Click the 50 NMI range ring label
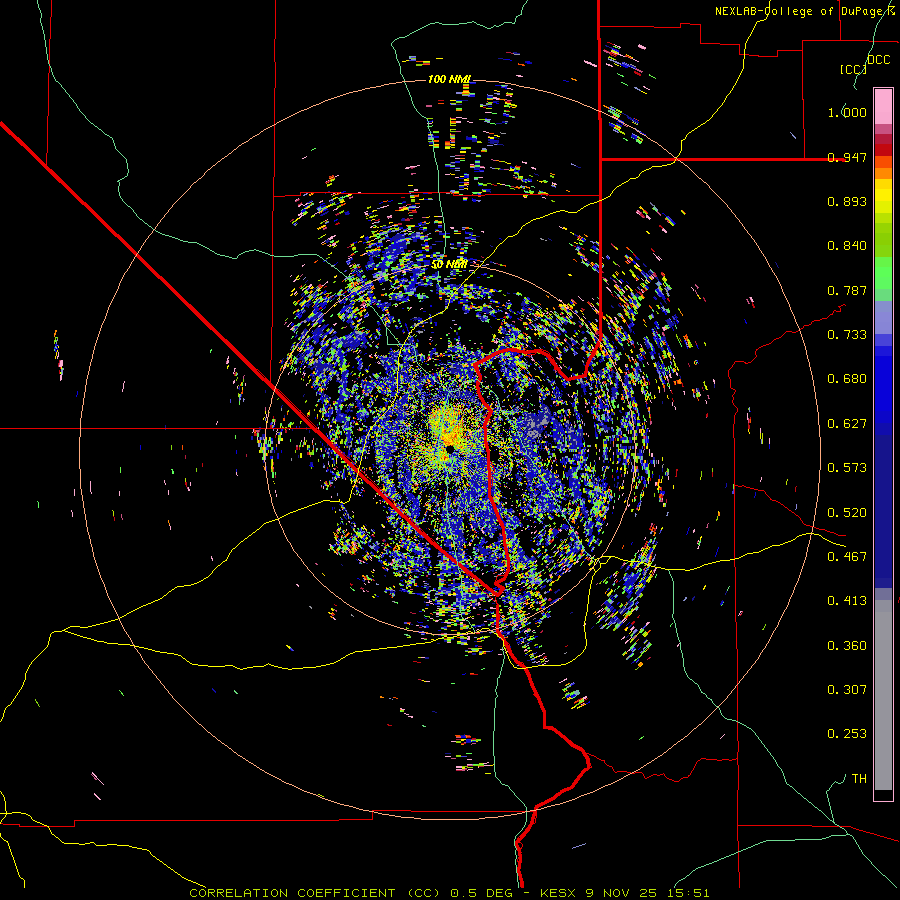The height and width of the screenshot is (900, 900). pyautogui.click(x=449, y=264)
